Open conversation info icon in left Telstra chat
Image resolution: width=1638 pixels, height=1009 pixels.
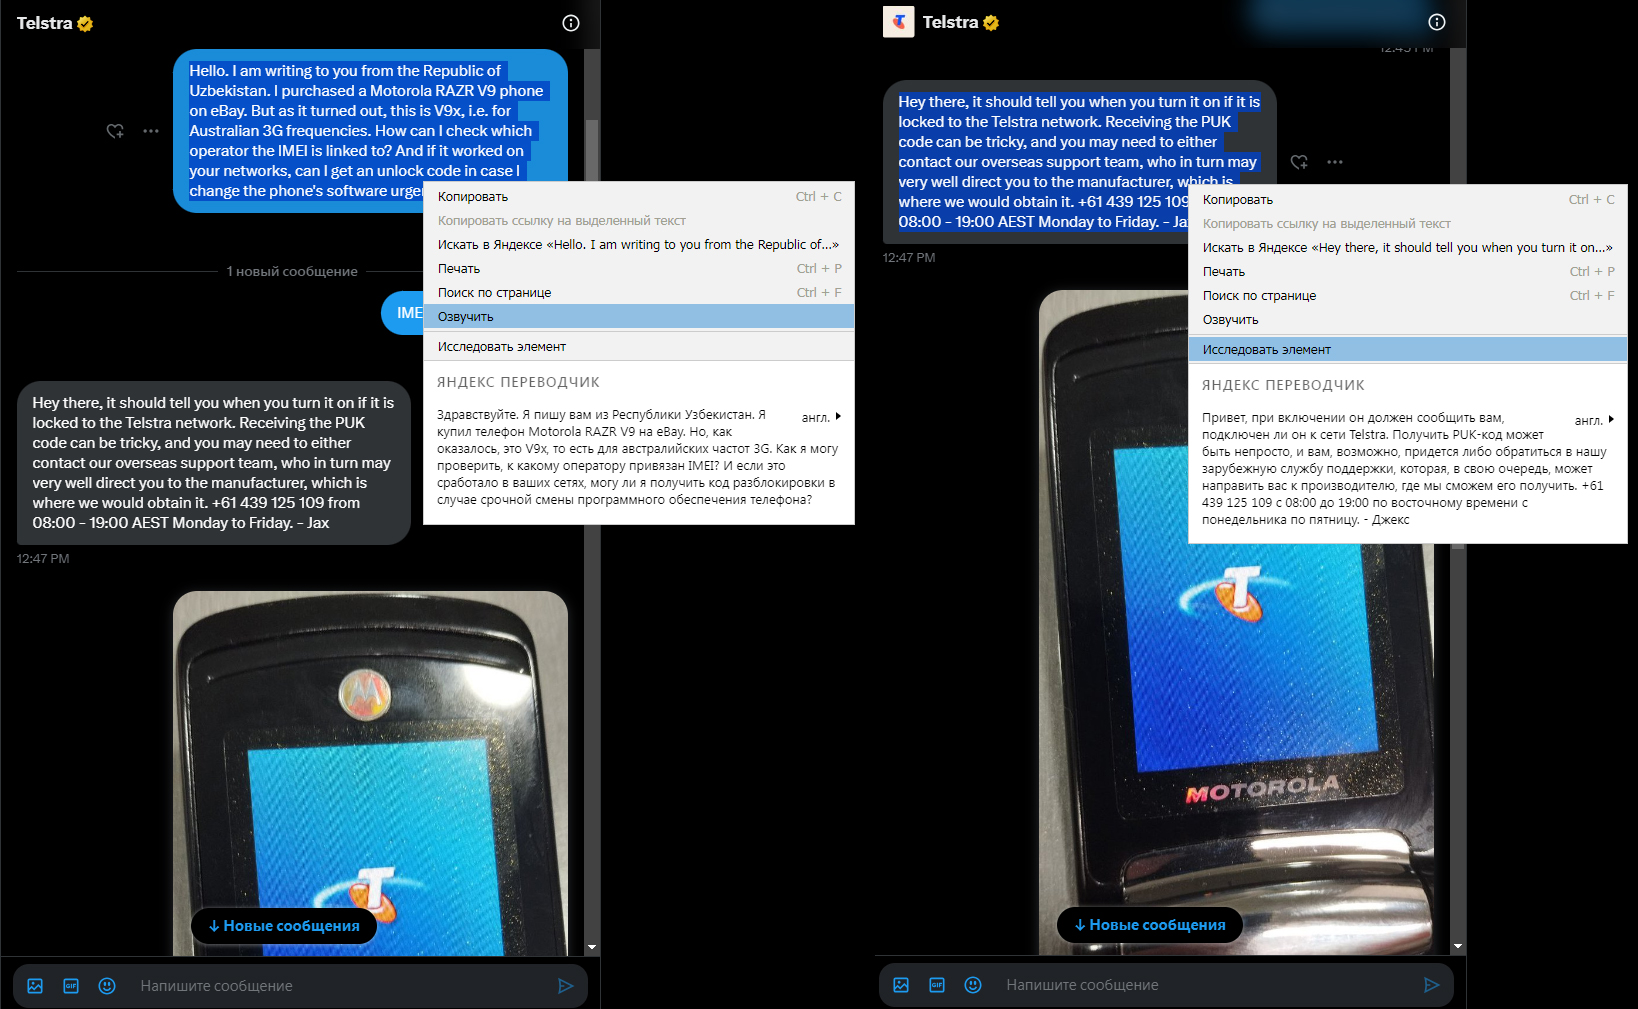[571, 23]
